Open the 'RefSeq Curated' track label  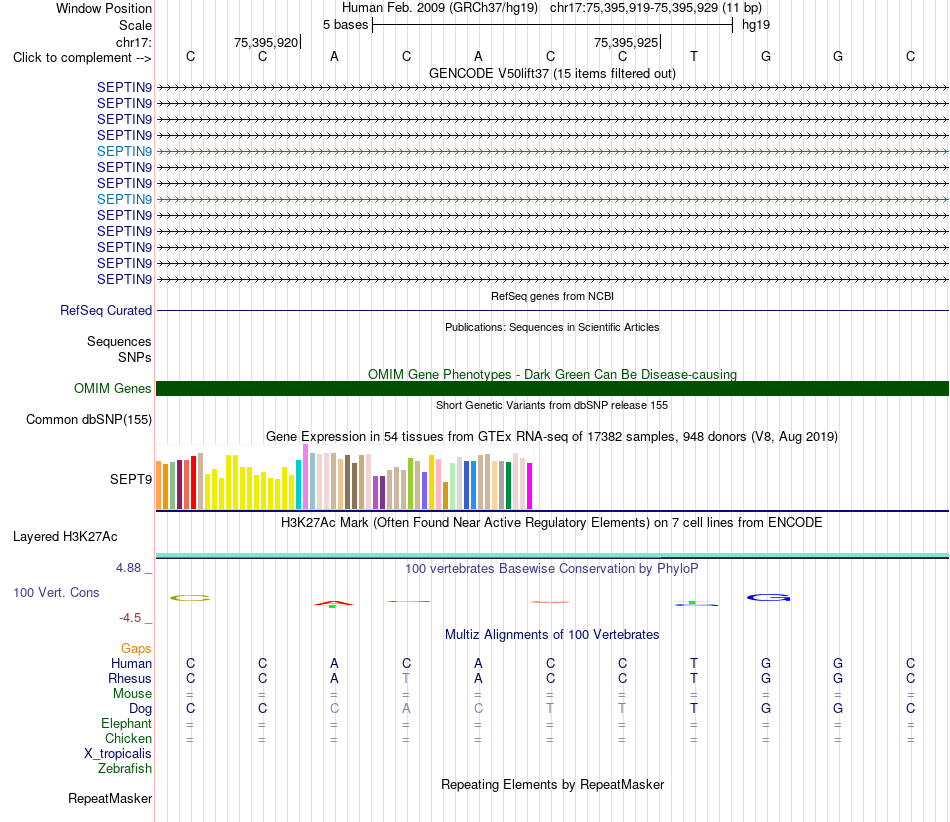pyautogui.click(x=106, y=310)
